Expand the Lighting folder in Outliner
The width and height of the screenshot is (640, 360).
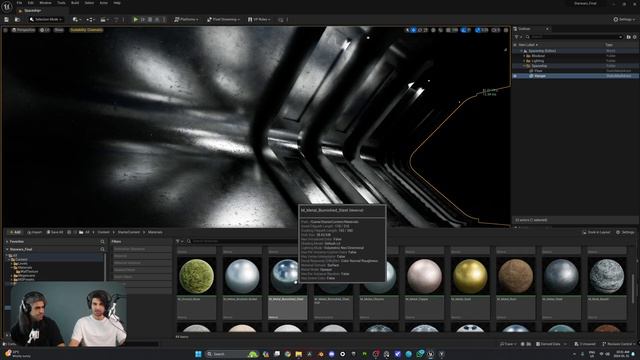[524, 61]
